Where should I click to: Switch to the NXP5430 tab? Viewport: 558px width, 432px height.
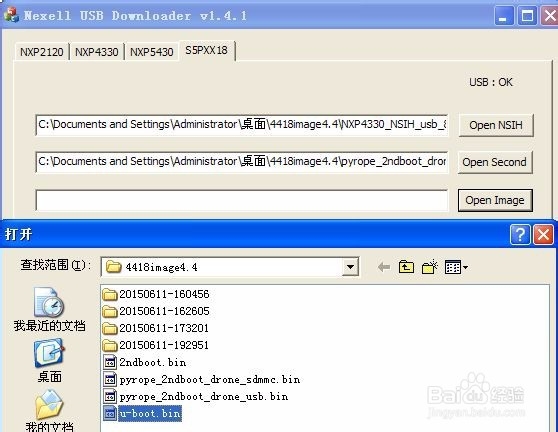click(152, 52)
